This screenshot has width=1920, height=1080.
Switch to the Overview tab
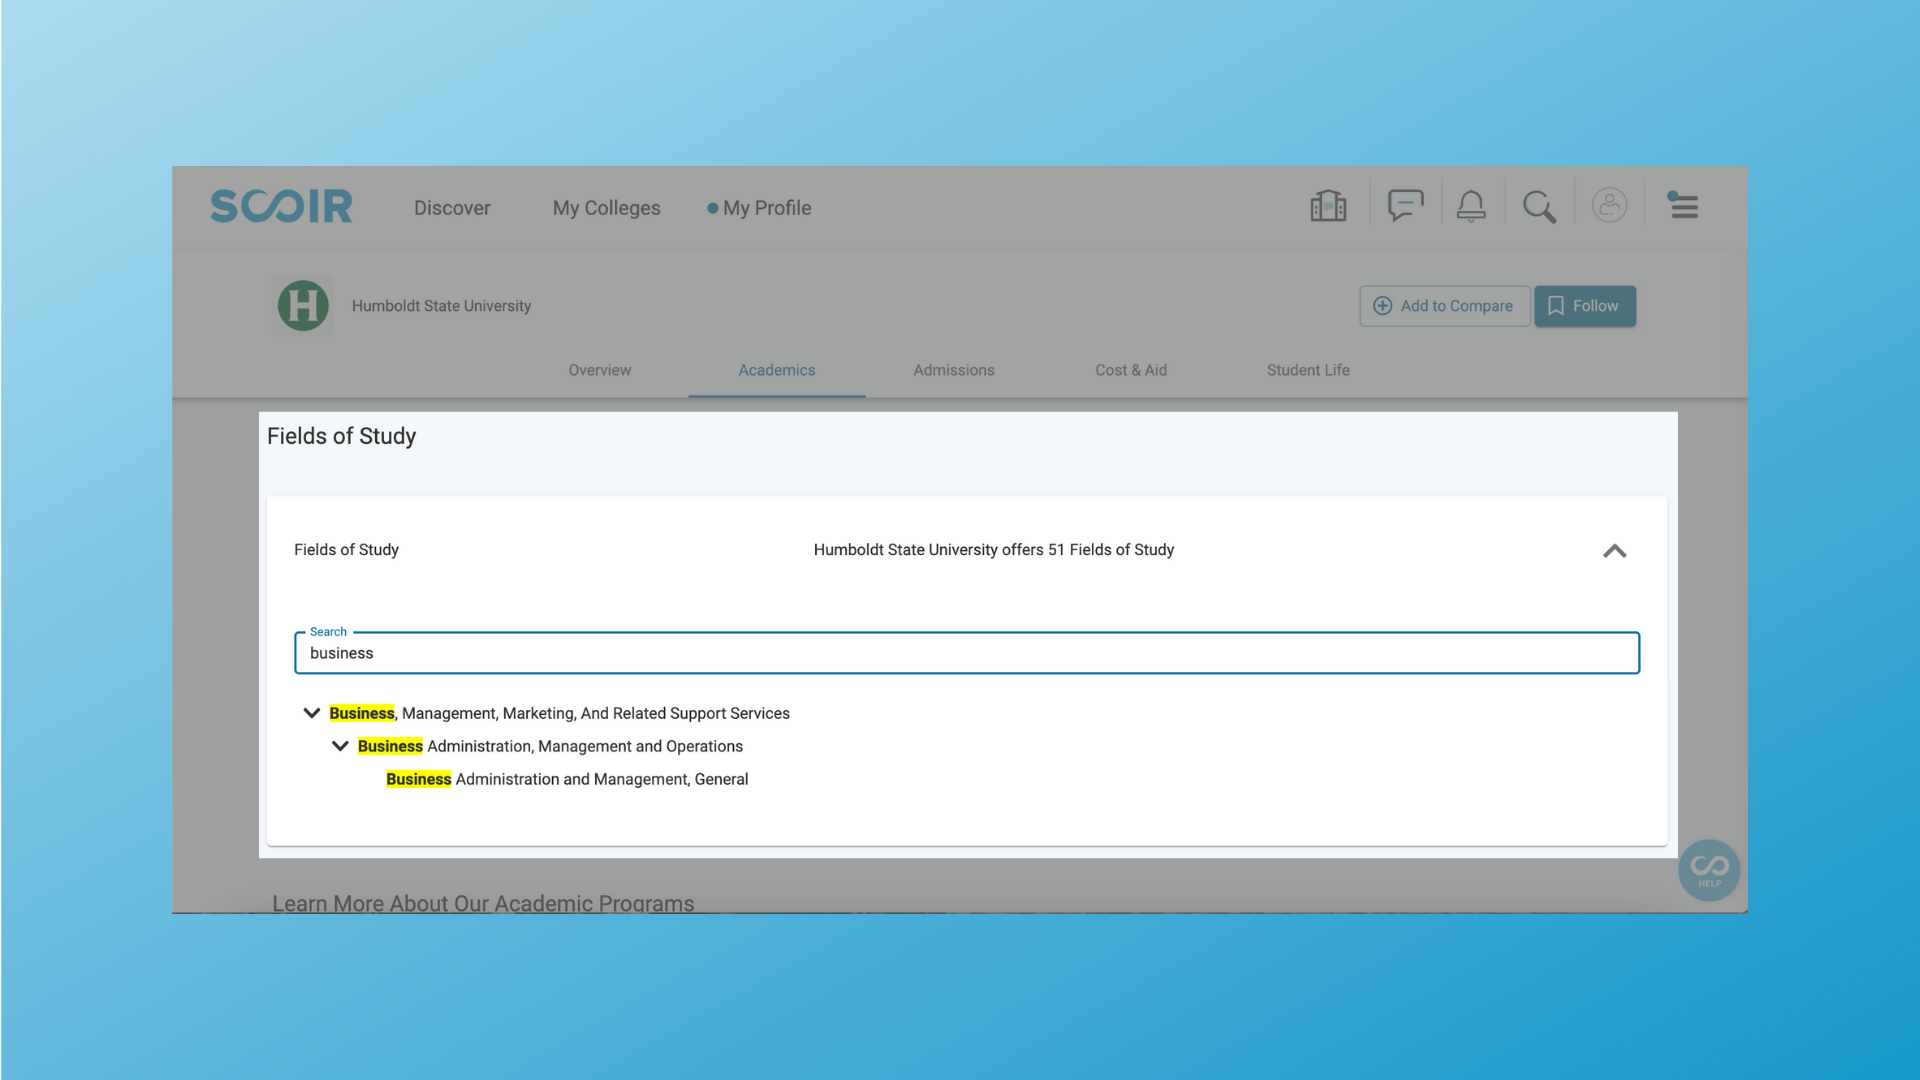click(599, 370)
